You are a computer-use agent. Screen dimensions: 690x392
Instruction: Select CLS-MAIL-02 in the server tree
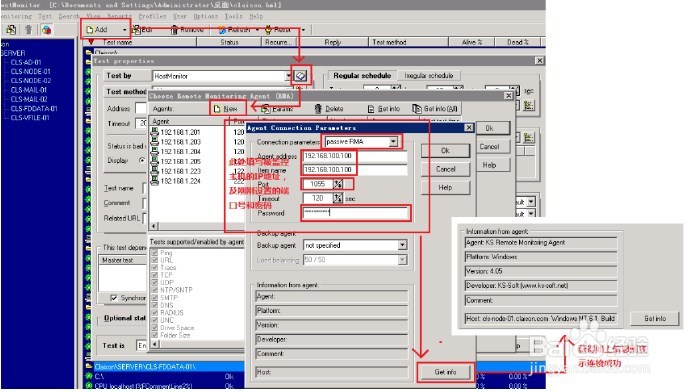pyautogui.click(x=29, y=99)
